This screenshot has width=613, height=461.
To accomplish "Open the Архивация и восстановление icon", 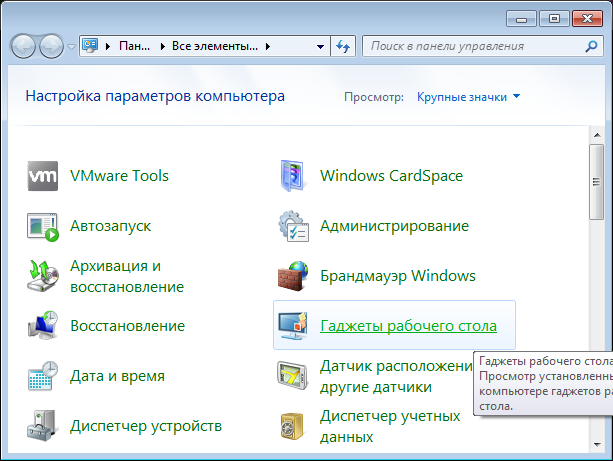I will pyautogui.click(x=43, y=276).
